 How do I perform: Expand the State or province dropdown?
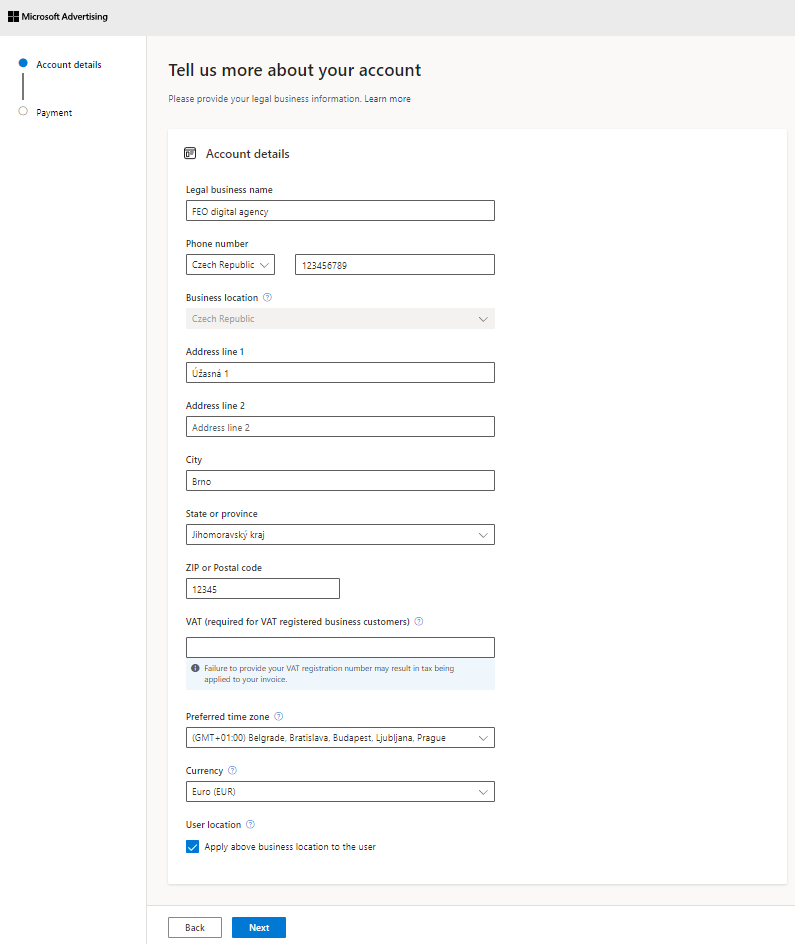click(x=340, y=535)
